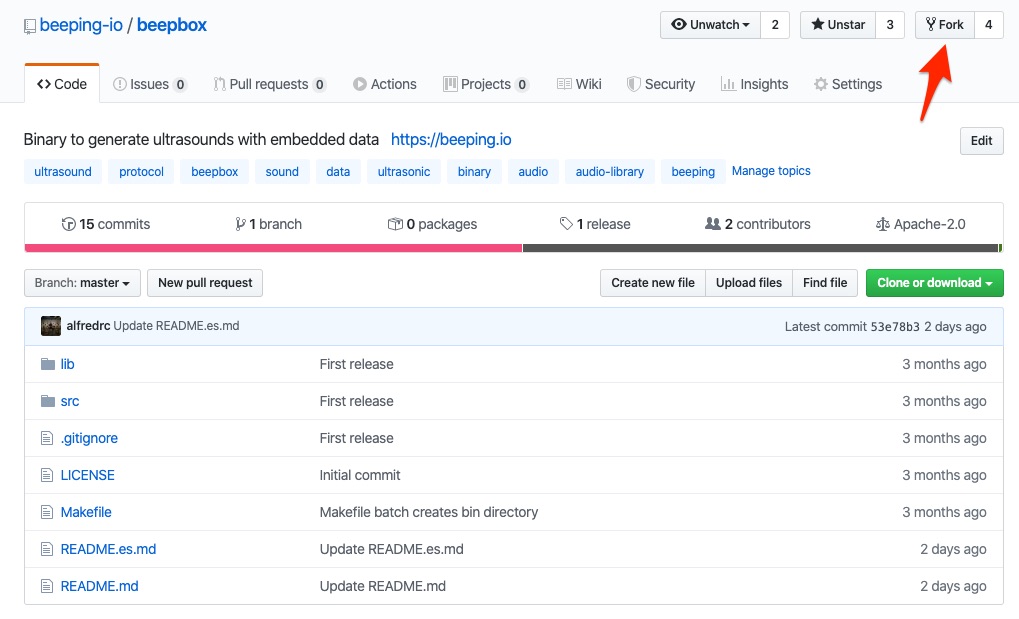The height and width of the screenshot is (619, 1019).
Task: Click the Makefile file icon
Action: 47,512
